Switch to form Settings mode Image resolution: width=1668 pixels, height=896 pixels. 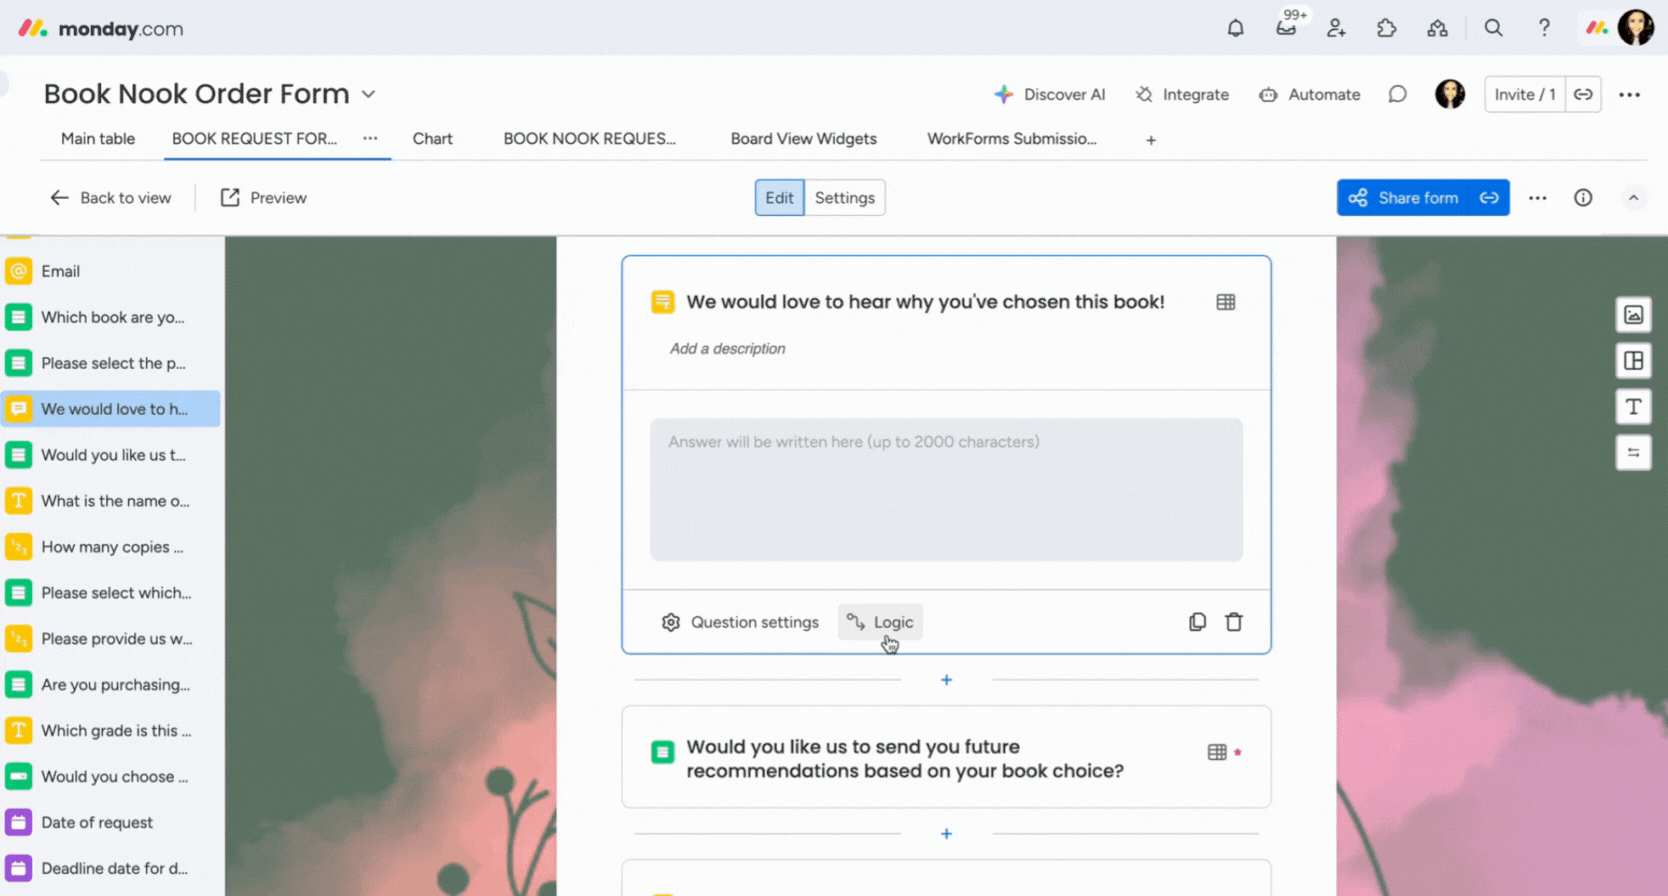[x=844, y=198]
